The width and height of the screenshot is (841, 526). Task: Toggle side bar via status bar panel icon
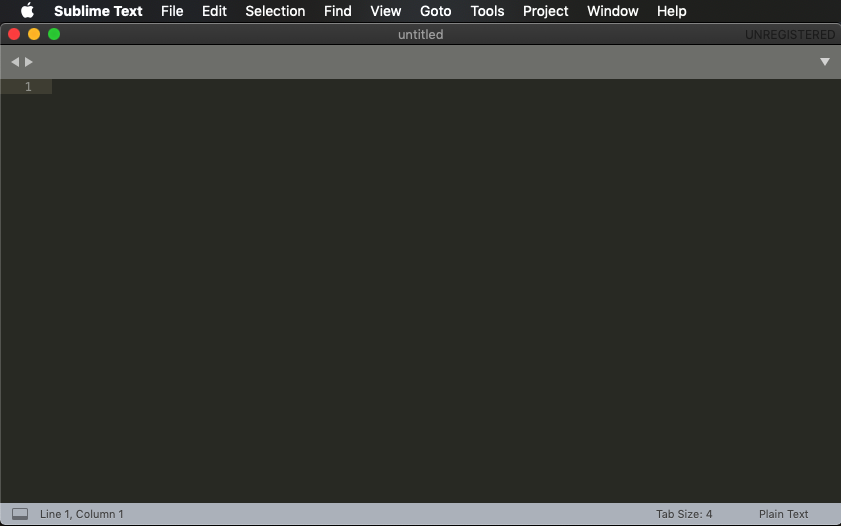coord(20,514)
